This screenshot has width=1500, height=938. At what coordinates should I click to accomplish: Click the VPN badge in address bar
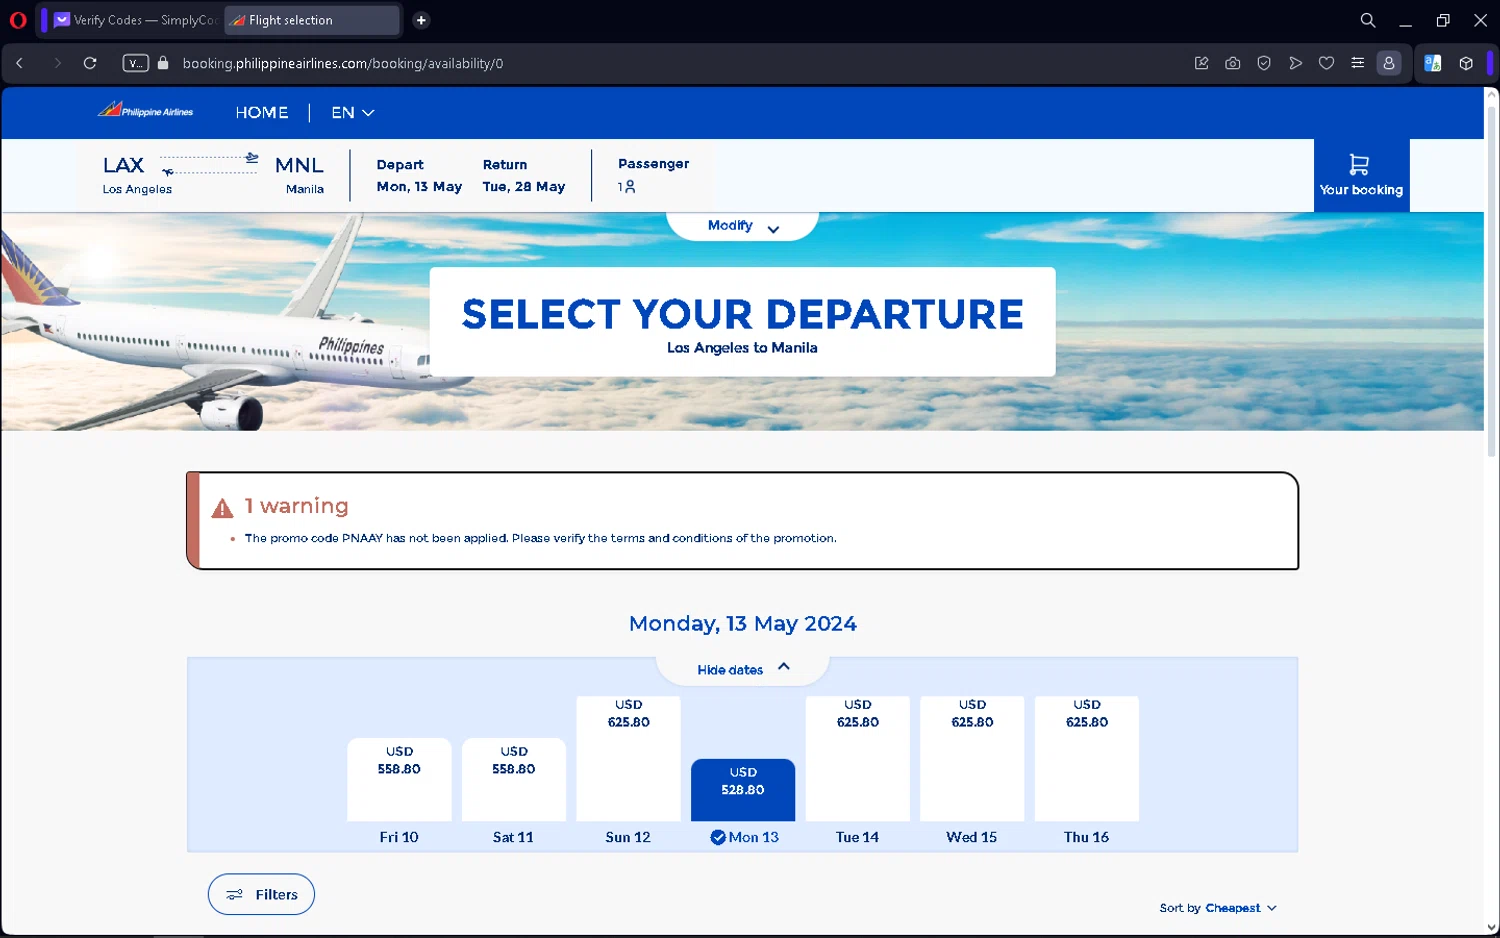(x=135, y=63)
